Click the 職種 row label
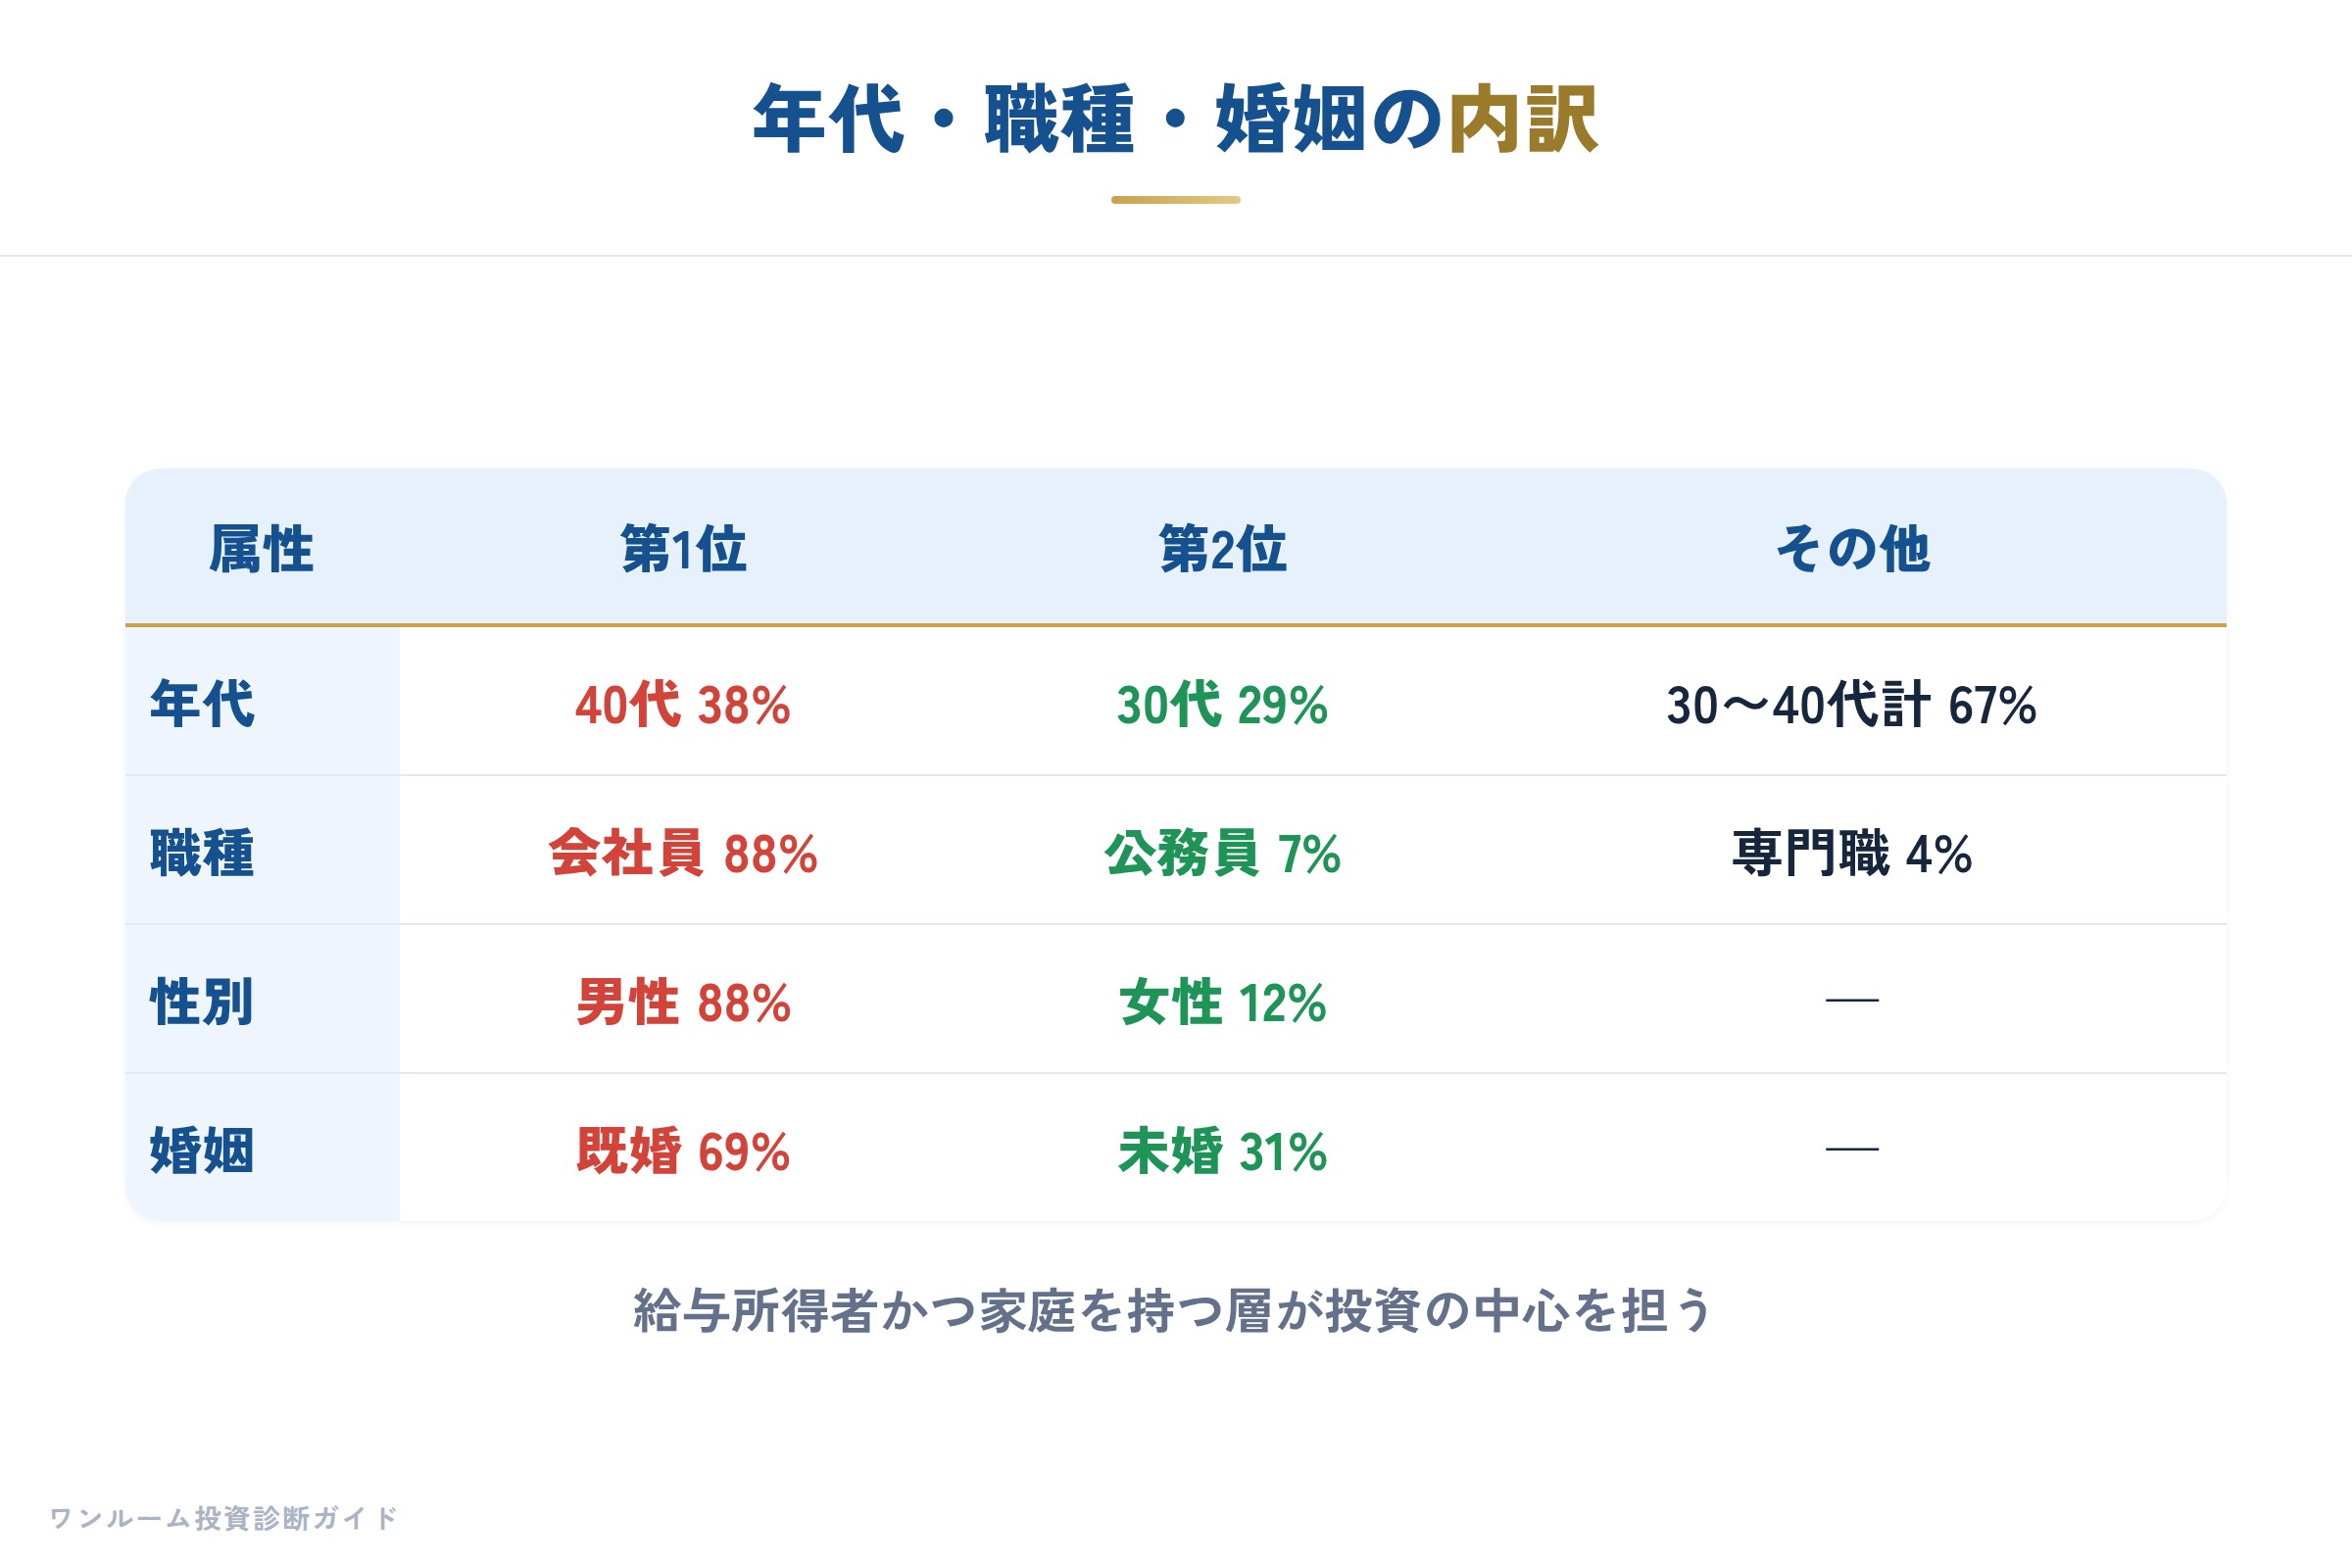The width and height of the screenshot is (2352, 1568). click(x=203, y=852)
